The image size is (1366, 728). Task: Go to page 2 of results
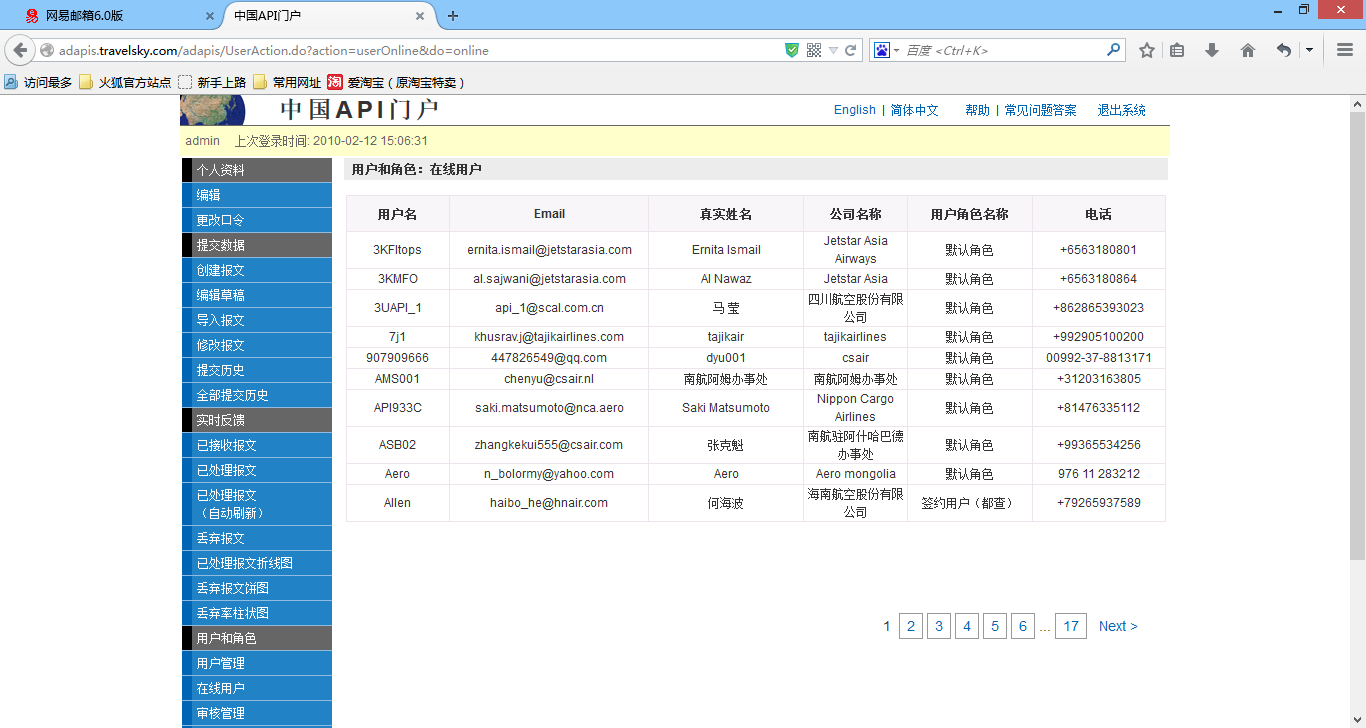pyautogui.click(x=911, y=626)
